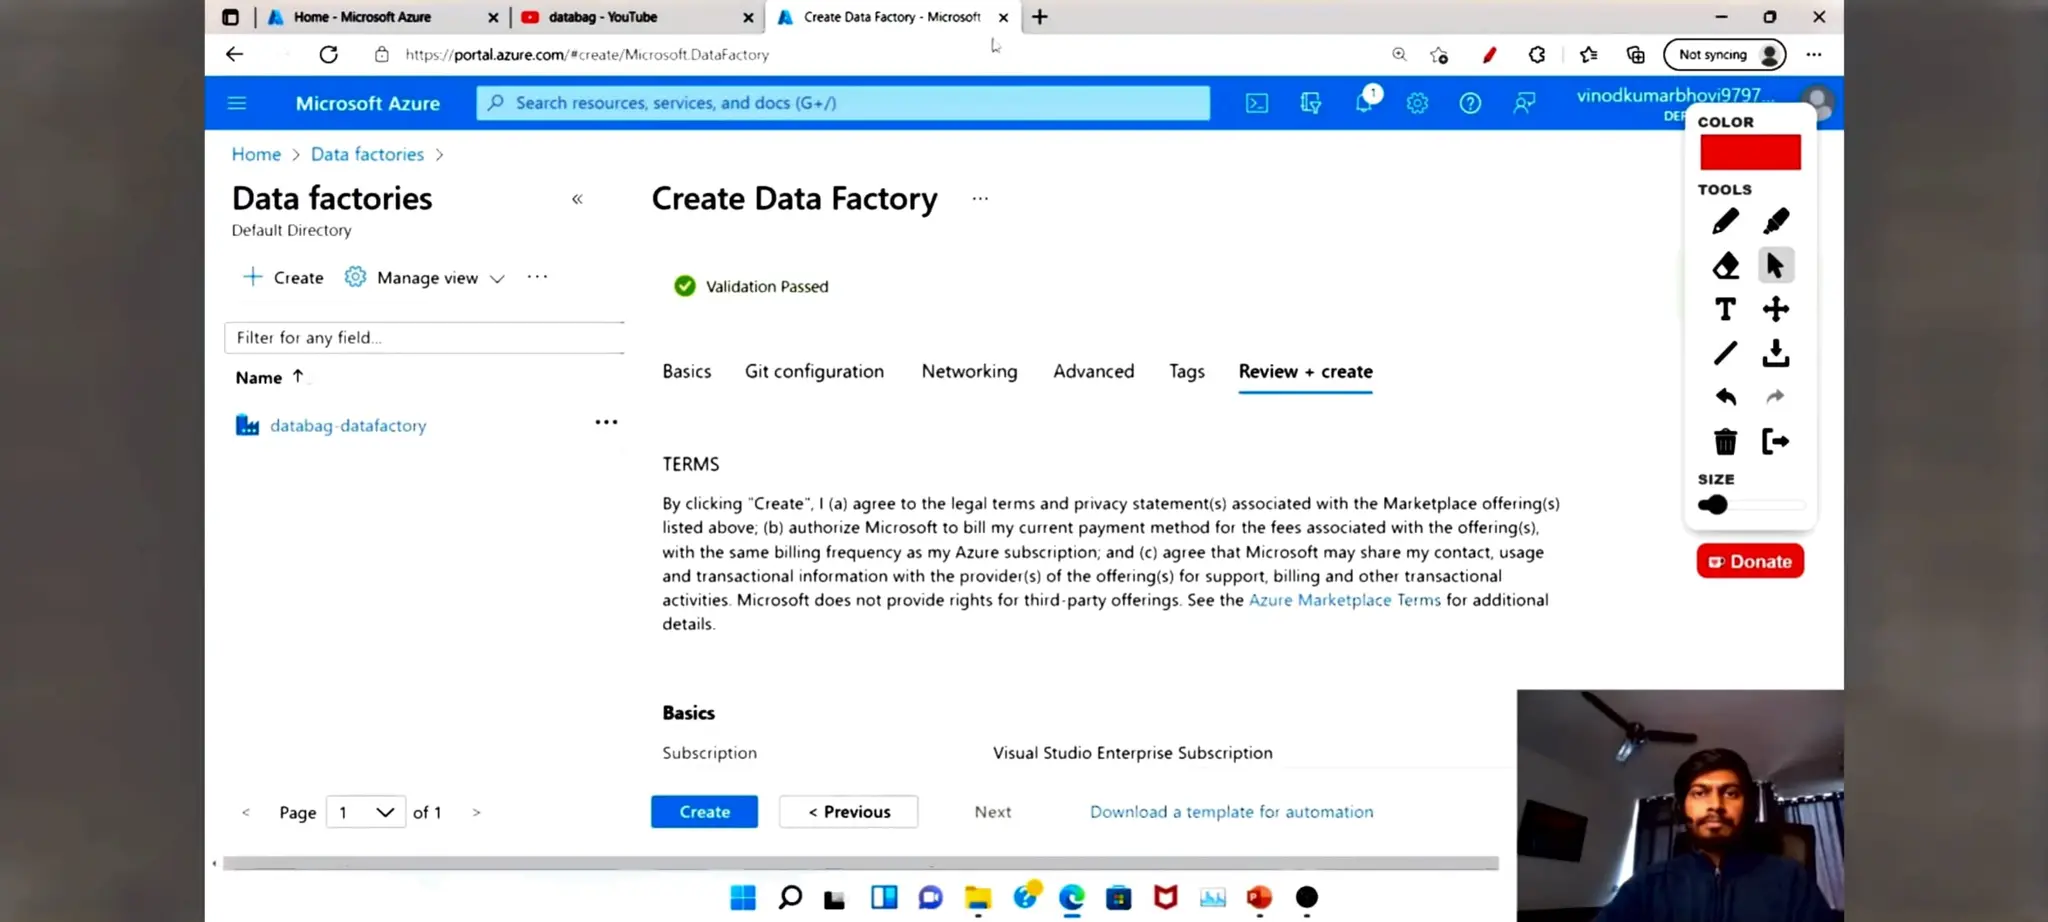Click Download a template for automation
The height and width of the screenshot is (922, 2048).
point(1231,812)
